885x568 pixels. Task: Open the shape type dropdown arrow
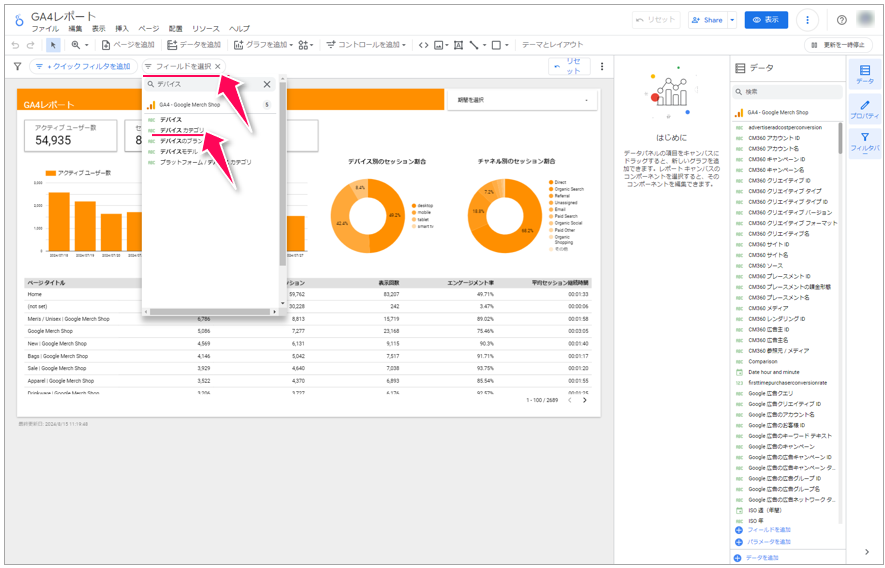click(507, 45)
